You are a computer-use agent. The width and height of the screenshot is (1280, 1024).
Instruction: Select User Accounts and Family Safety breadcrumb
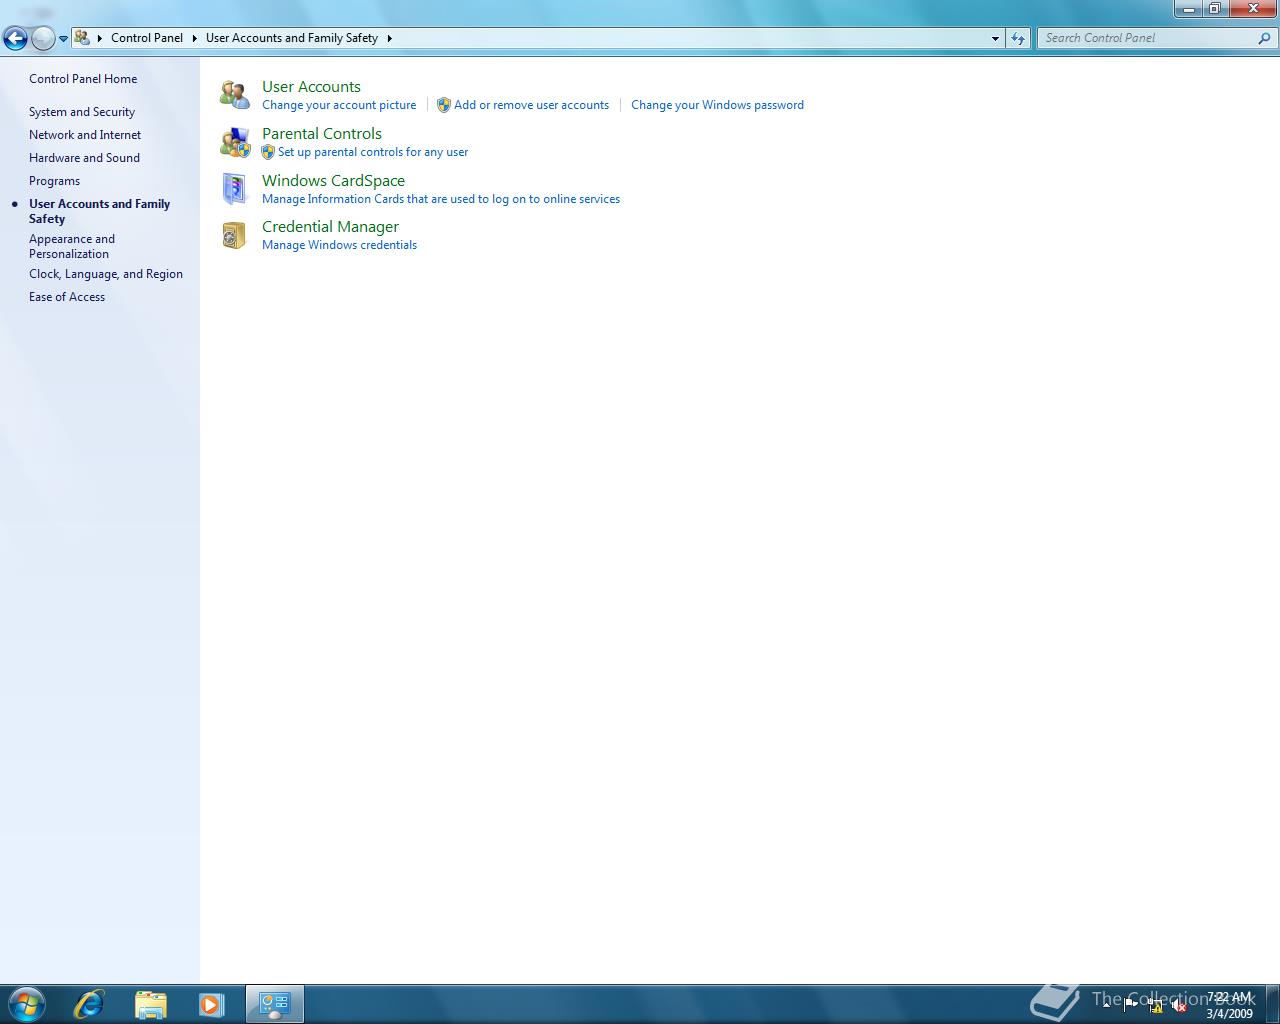[x=292, y=38]
